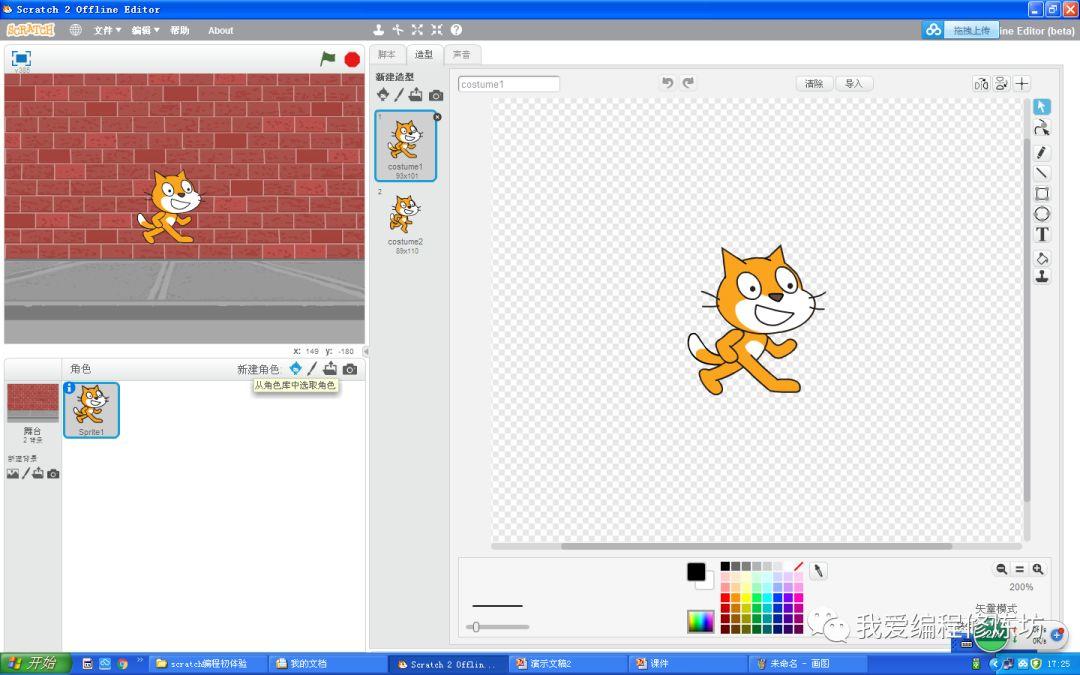
Task: Click the undo arrow in paint editor
Action: click(x=667, y=83)
